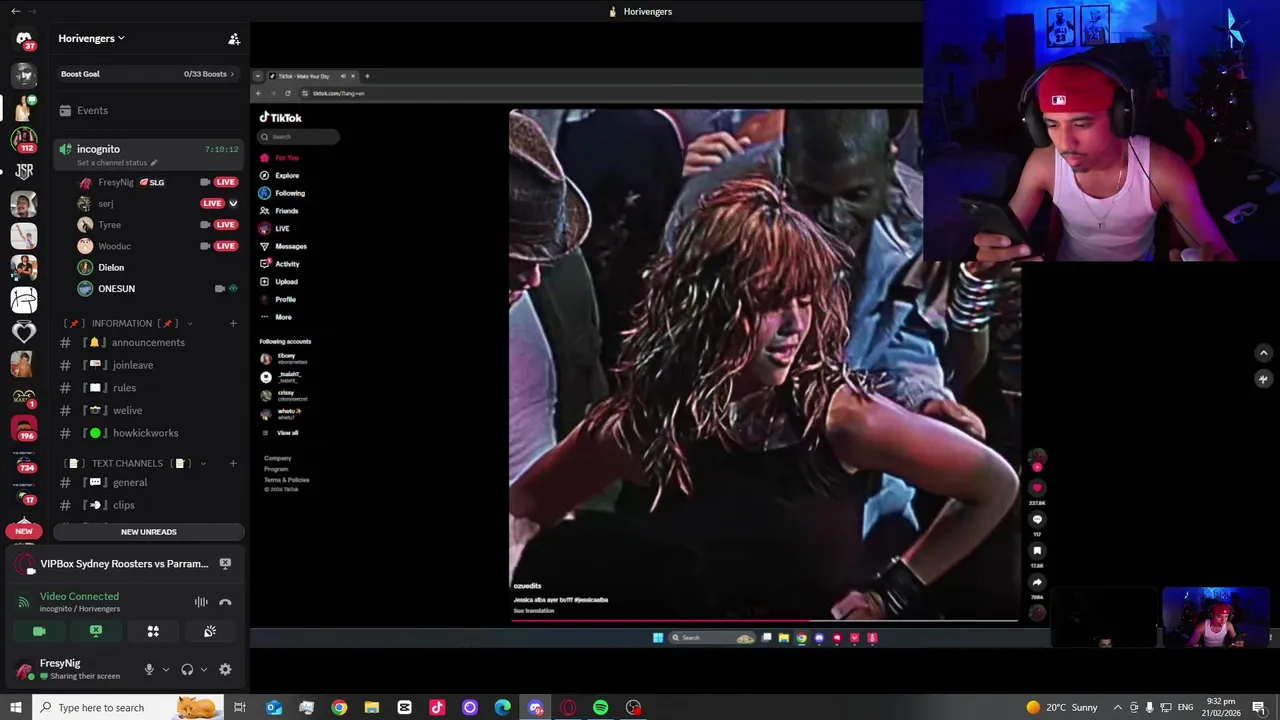Select FresyNig in voice channel

click(x=116, y=182)
